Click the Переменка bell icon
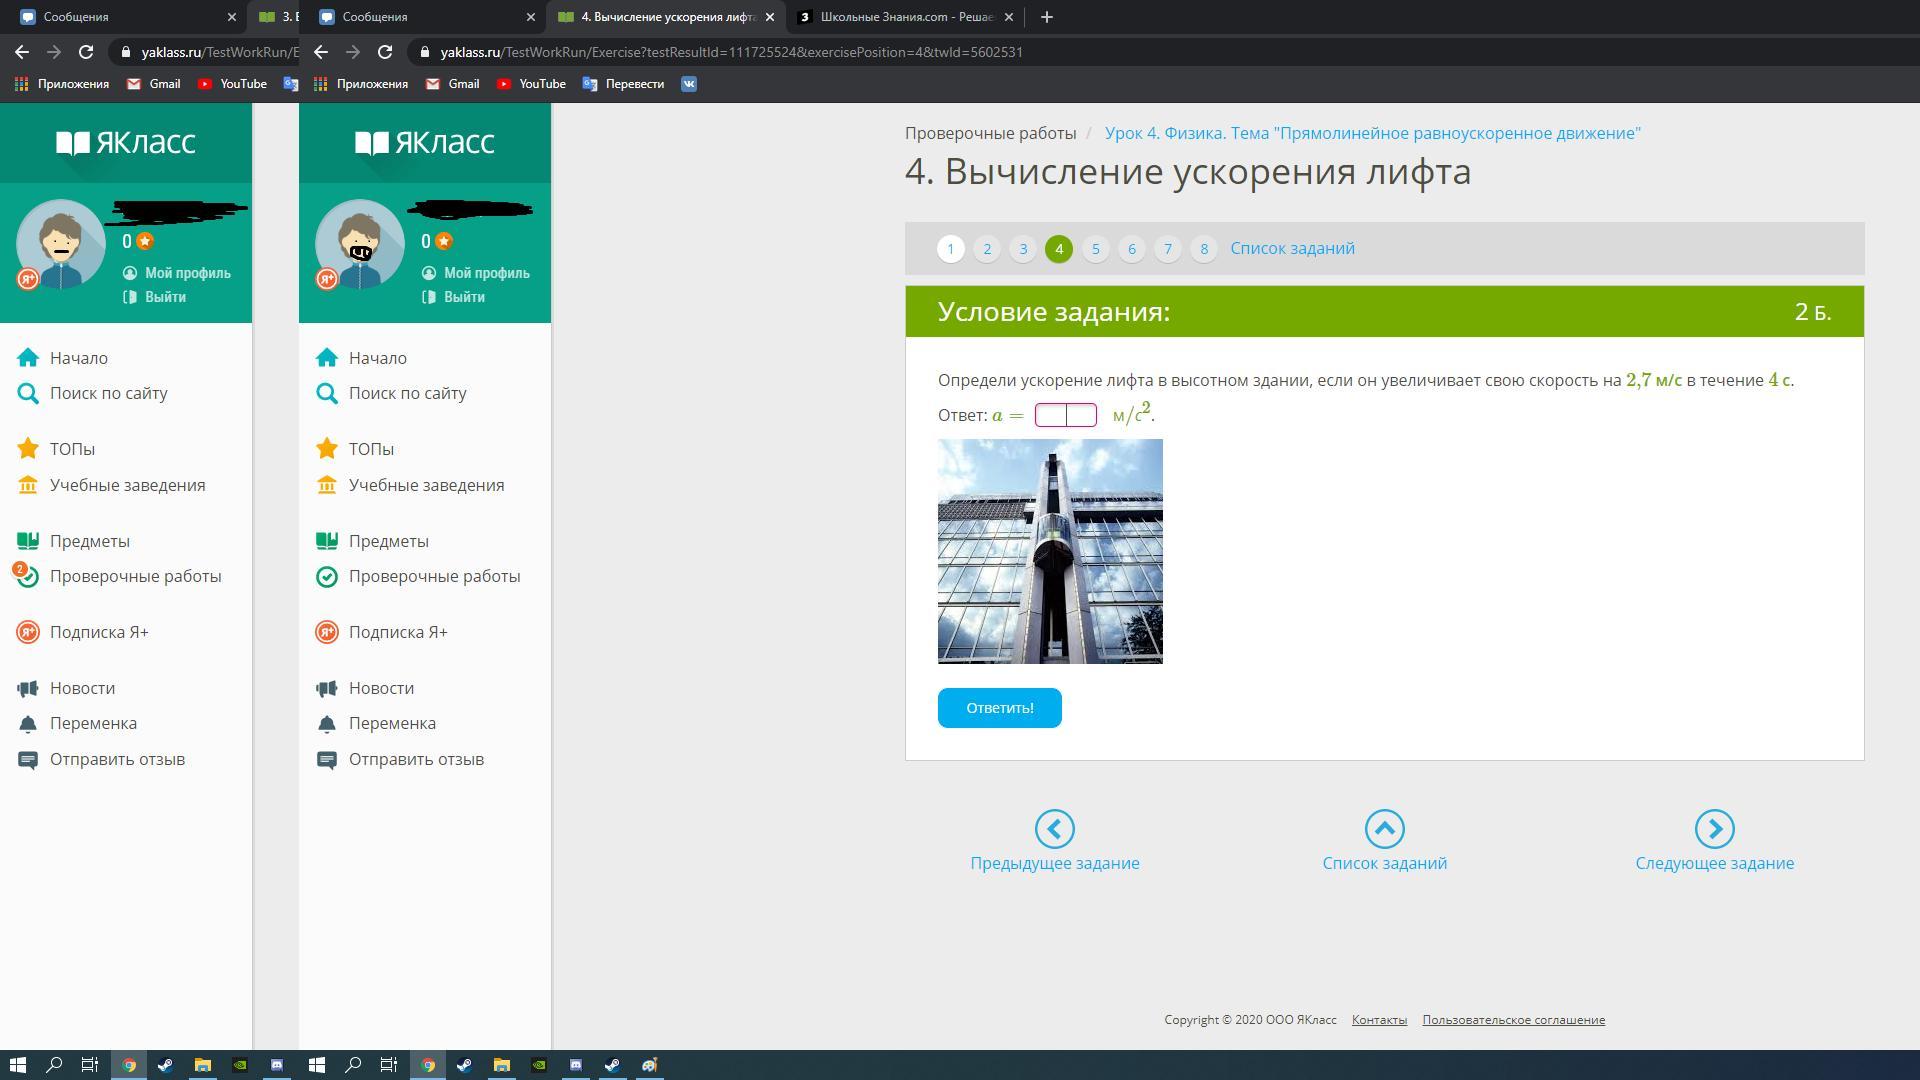The image size is (1920, 1080). (327, 723)
